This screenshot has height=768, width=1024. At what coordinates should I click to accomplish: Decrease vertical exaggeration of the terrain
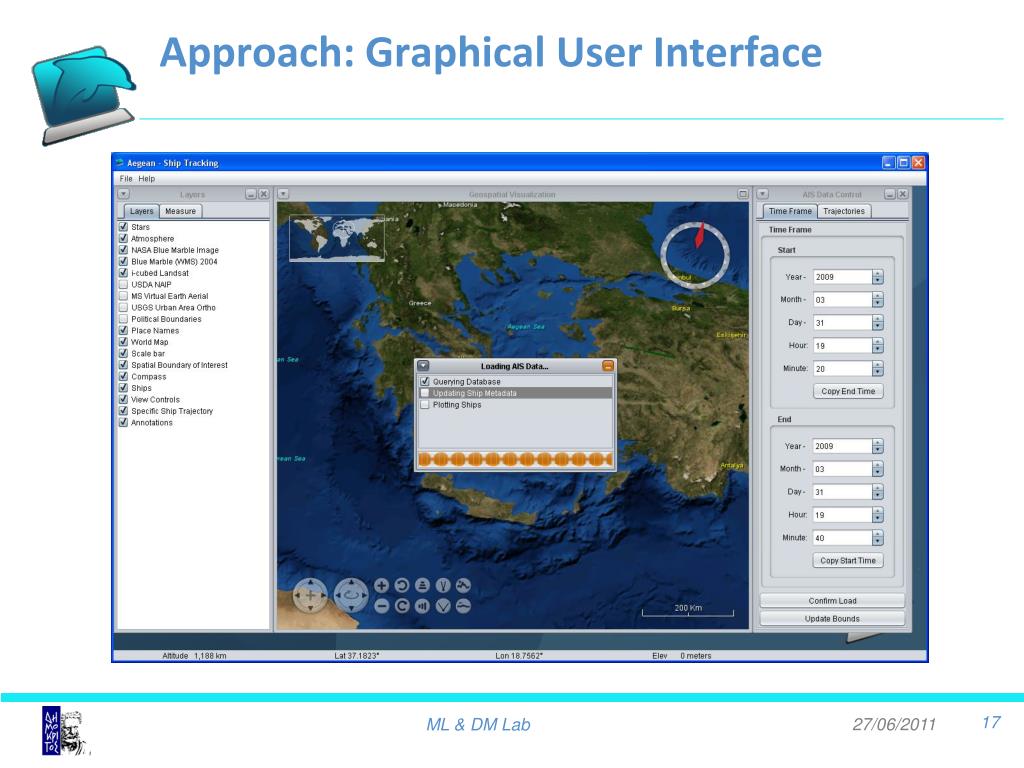point(463,606)
